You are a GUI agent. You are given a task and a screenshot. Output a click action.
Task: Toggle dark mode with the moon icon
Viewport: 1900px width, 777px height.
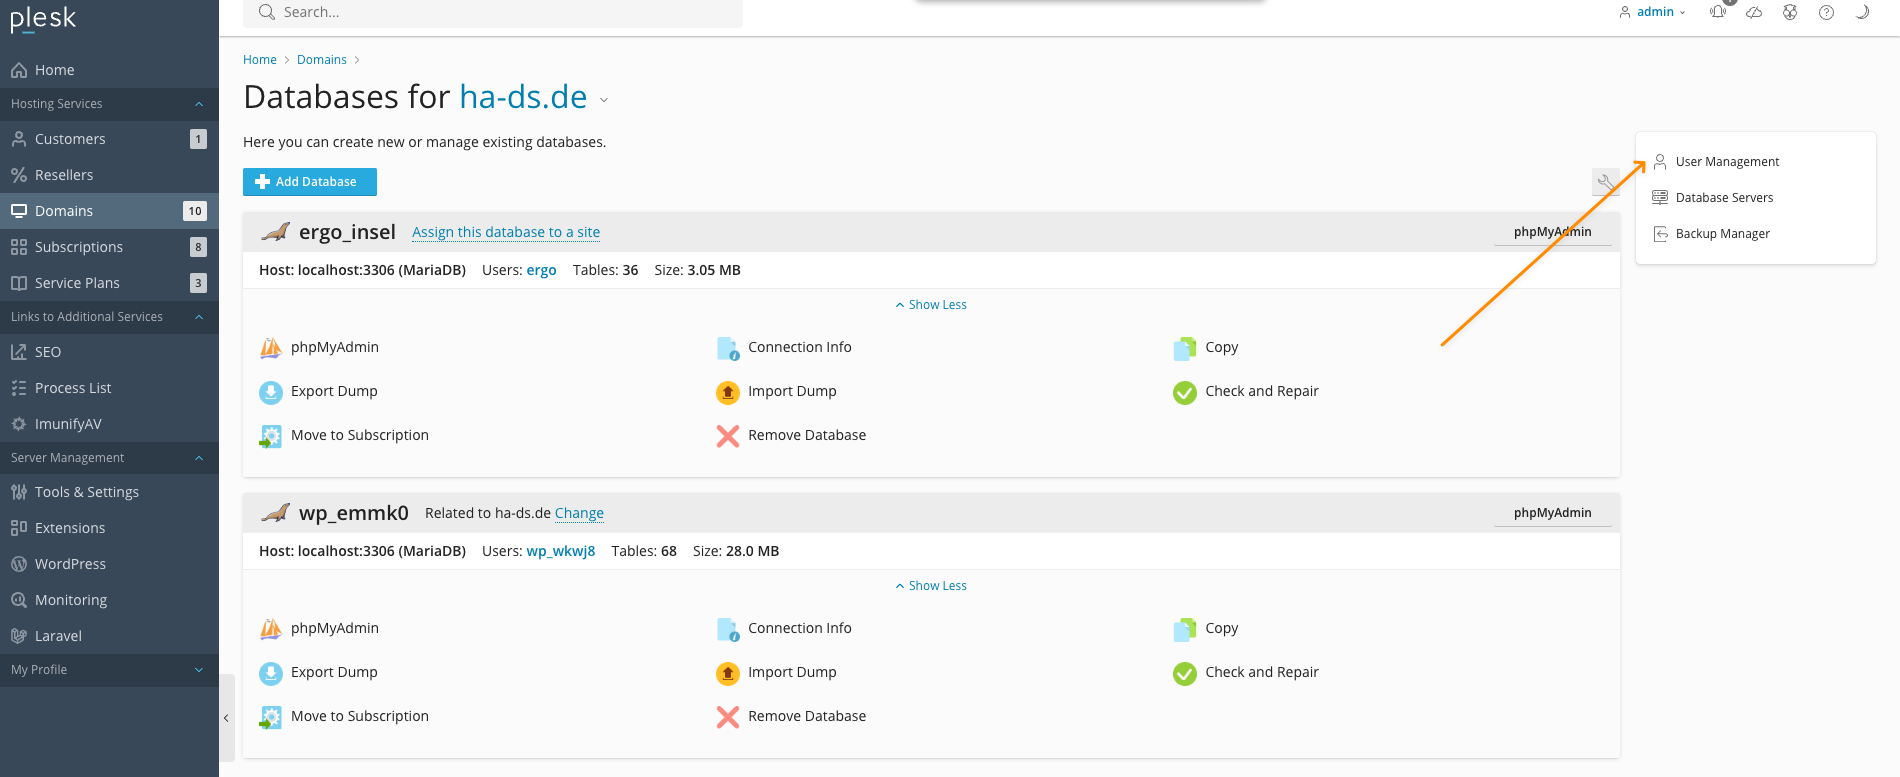tap(1862, 12)
